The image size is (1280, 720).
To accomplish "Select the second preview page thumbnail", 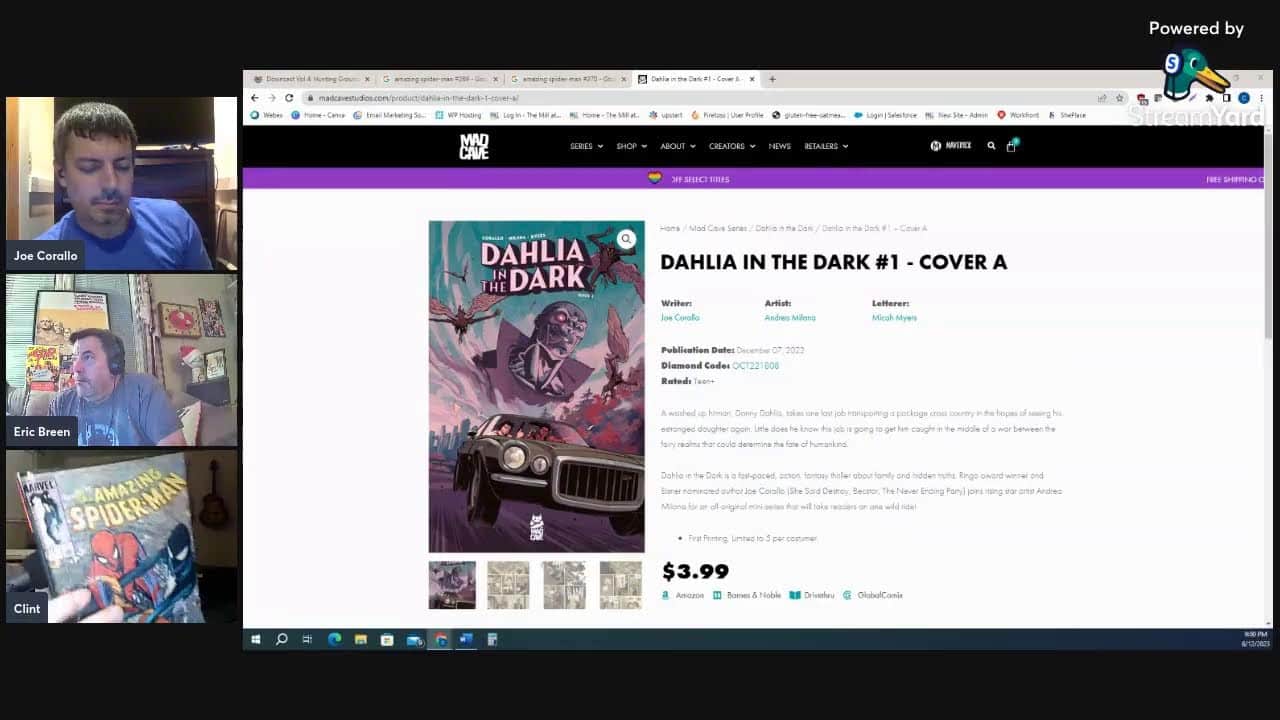I will coord(507,585).
